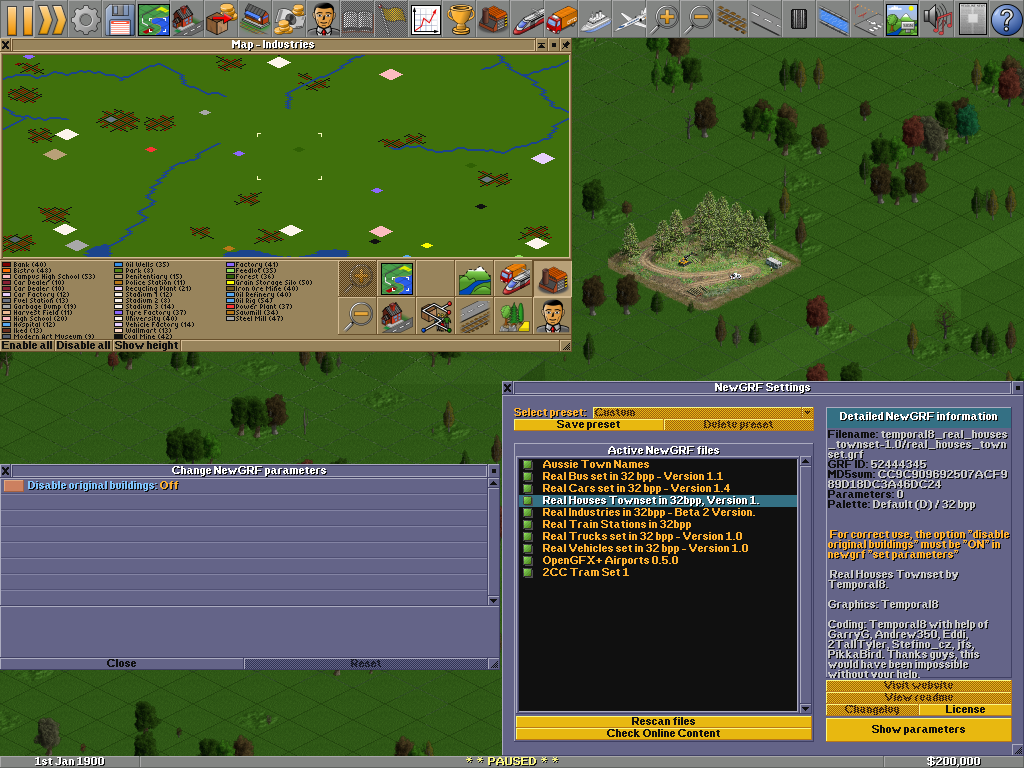
Task: Click the toolbar zoom in magnifier
Action: coord(664,18)
